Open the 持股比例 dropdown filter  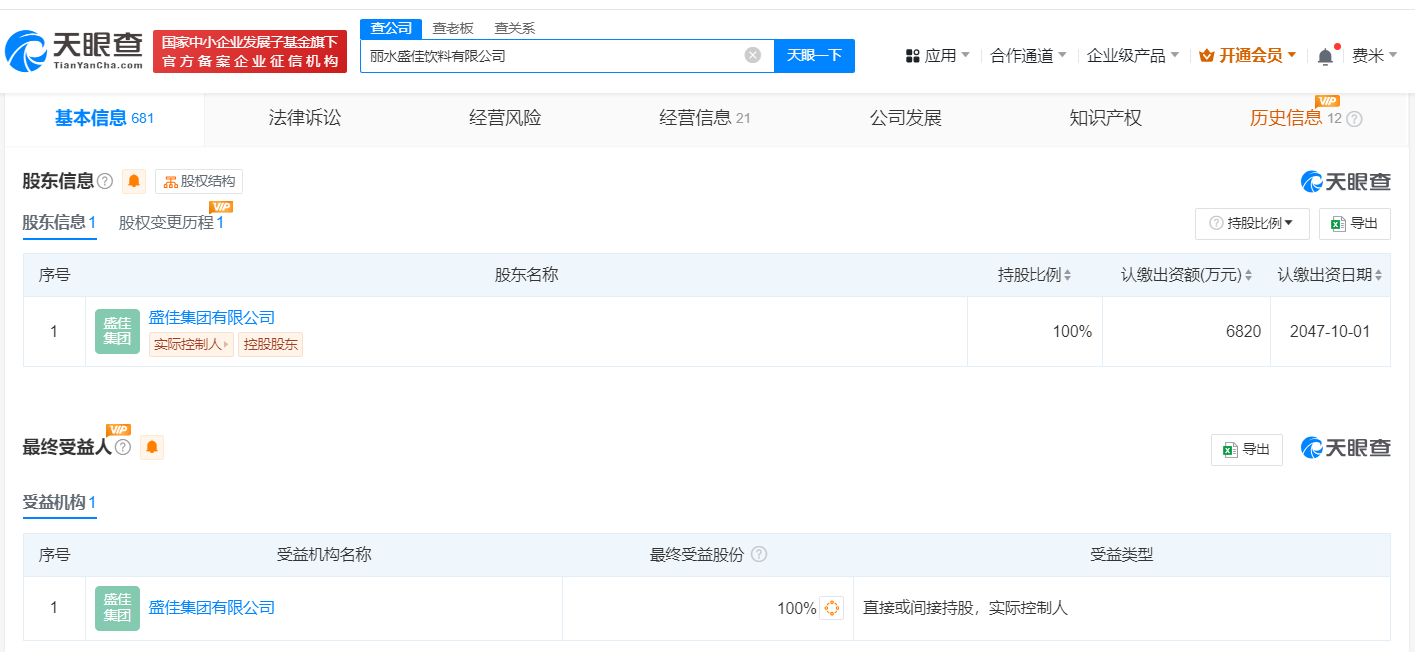point(1252,224)
